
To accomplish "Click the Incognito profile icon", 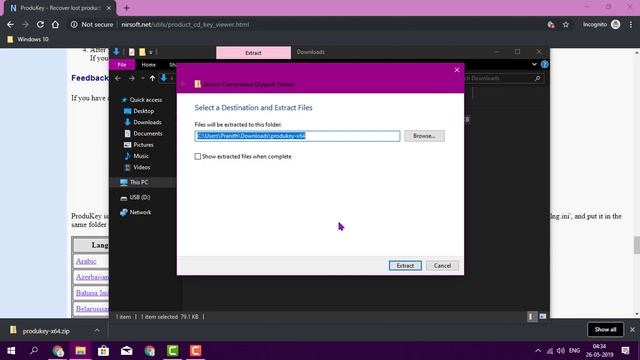I will click(x=616, y=24).
